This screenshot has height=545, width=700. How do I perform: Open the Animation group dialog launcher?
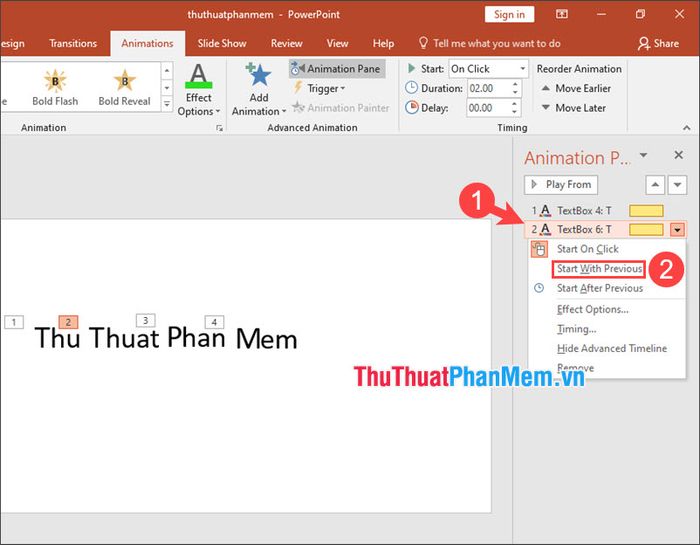[x=219, y=128]
